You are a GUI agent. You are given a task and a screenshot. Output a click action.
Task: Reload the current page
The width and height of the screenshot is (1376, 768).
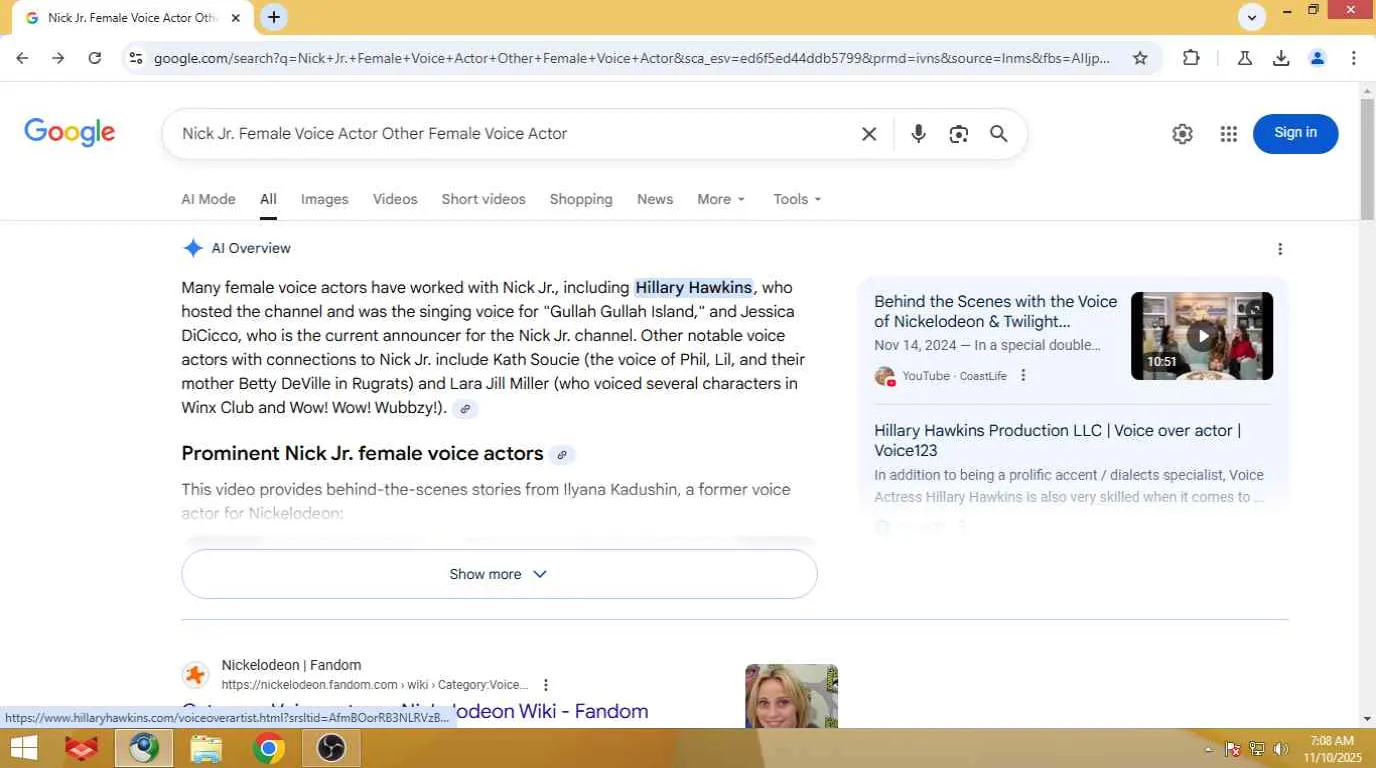point(95,58)
